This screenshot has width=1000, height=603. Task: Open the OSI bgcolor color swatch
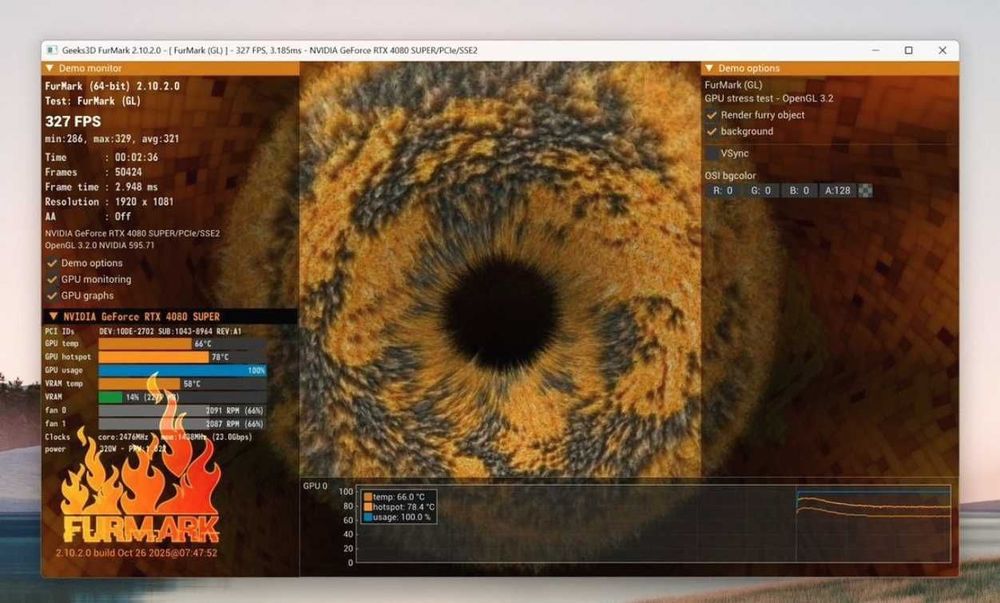point(865,191)
